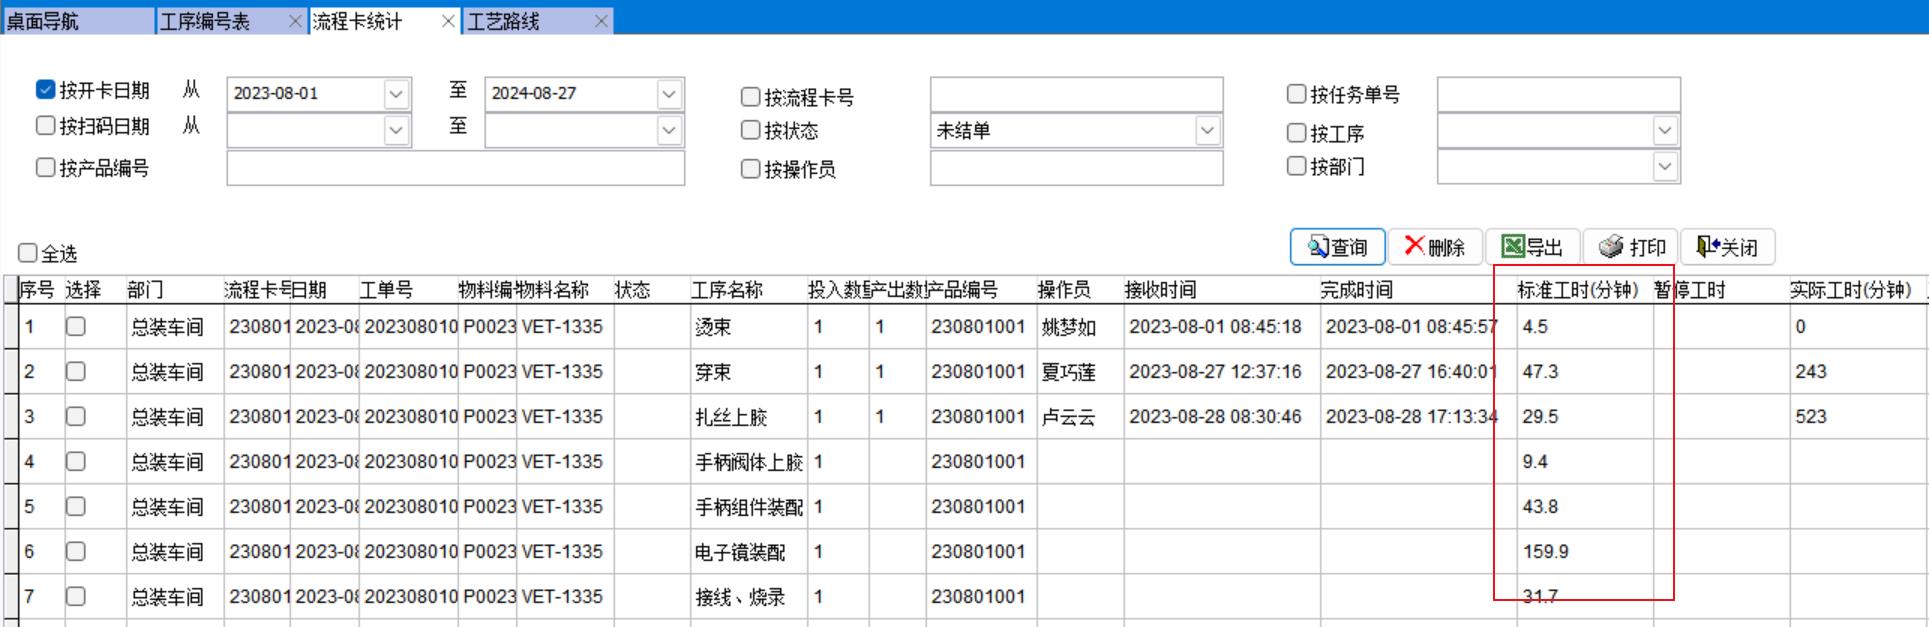Click the 标准工时(分钟) column header

1577,290
